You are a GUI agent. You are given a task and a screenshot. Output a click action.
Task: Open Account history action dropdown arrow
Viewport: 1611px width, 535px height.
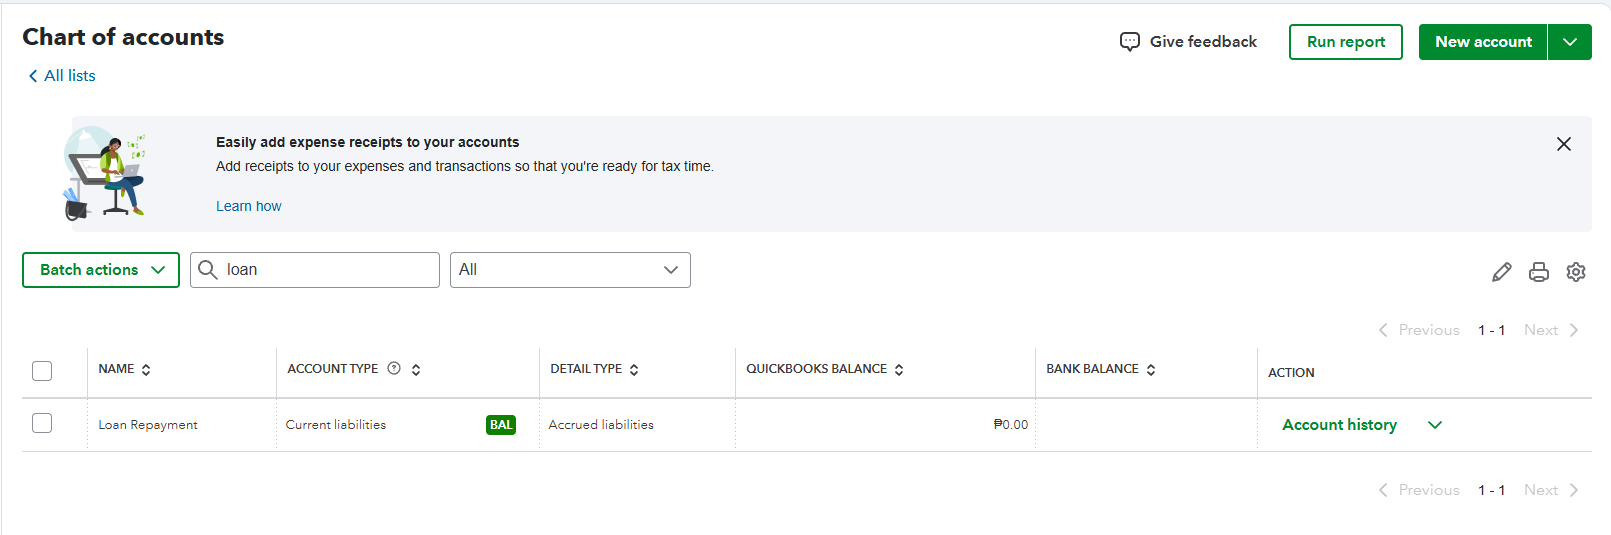[1435, 425]
